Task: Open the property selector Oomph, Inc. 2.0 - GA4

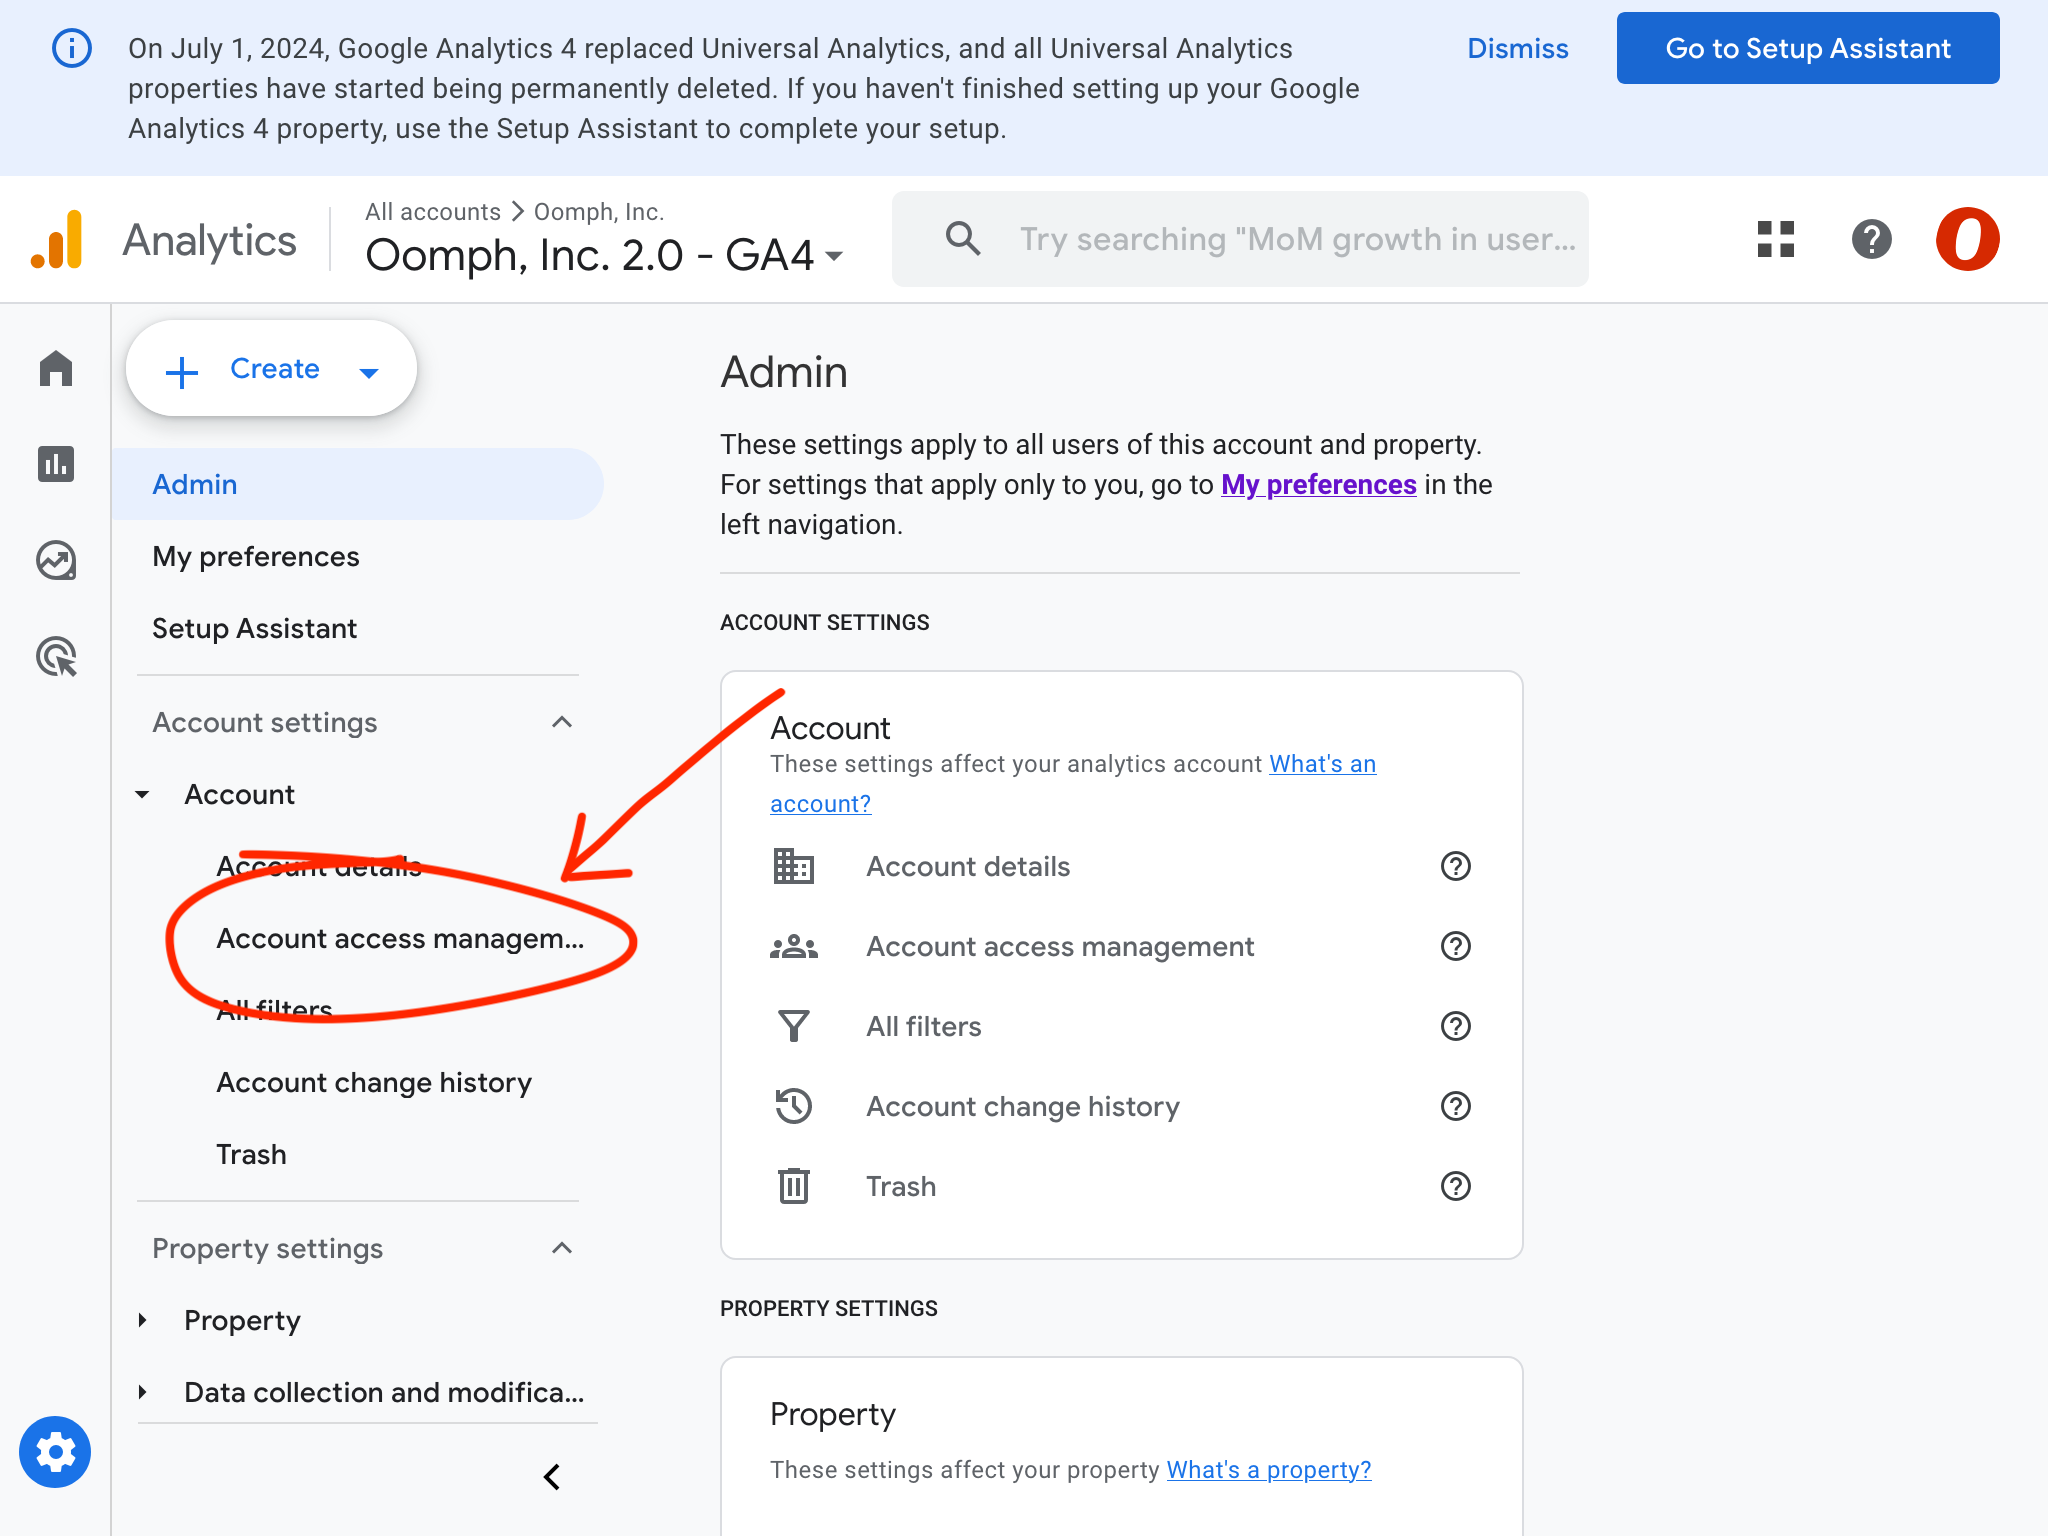Action: [x=604, y=255]
